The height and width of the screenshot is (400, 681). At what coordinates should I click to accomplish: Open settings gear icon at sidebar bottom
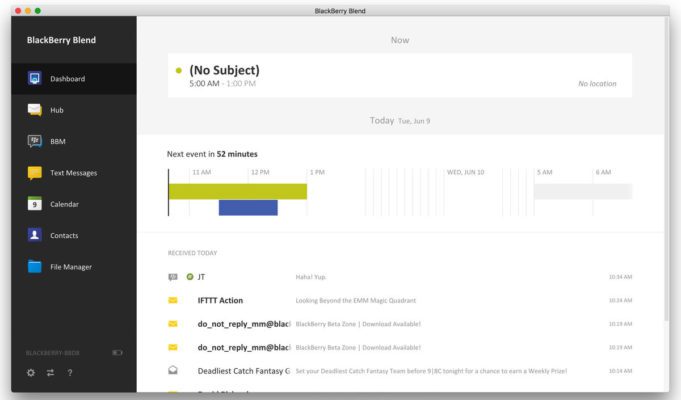click(x=31, y=373)
